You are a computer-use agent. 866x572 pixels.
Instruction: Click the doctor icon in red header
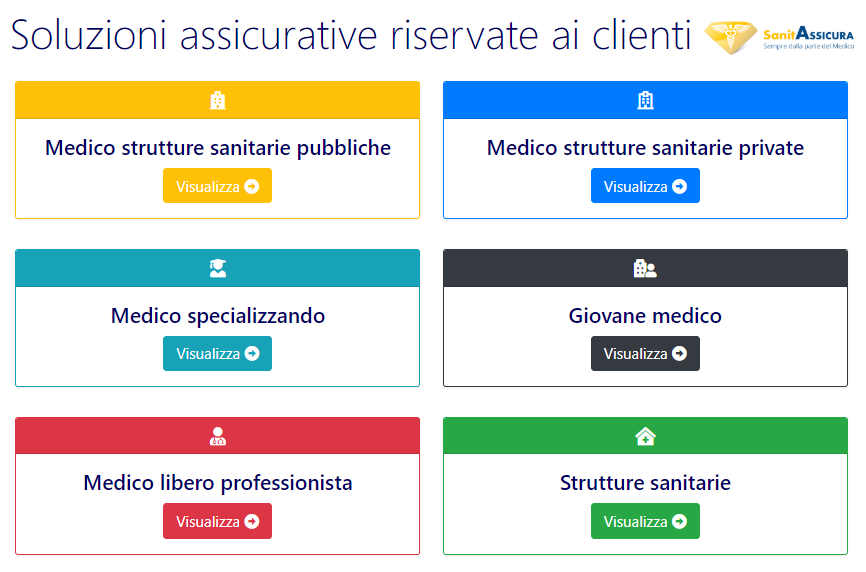click(218, 436)
